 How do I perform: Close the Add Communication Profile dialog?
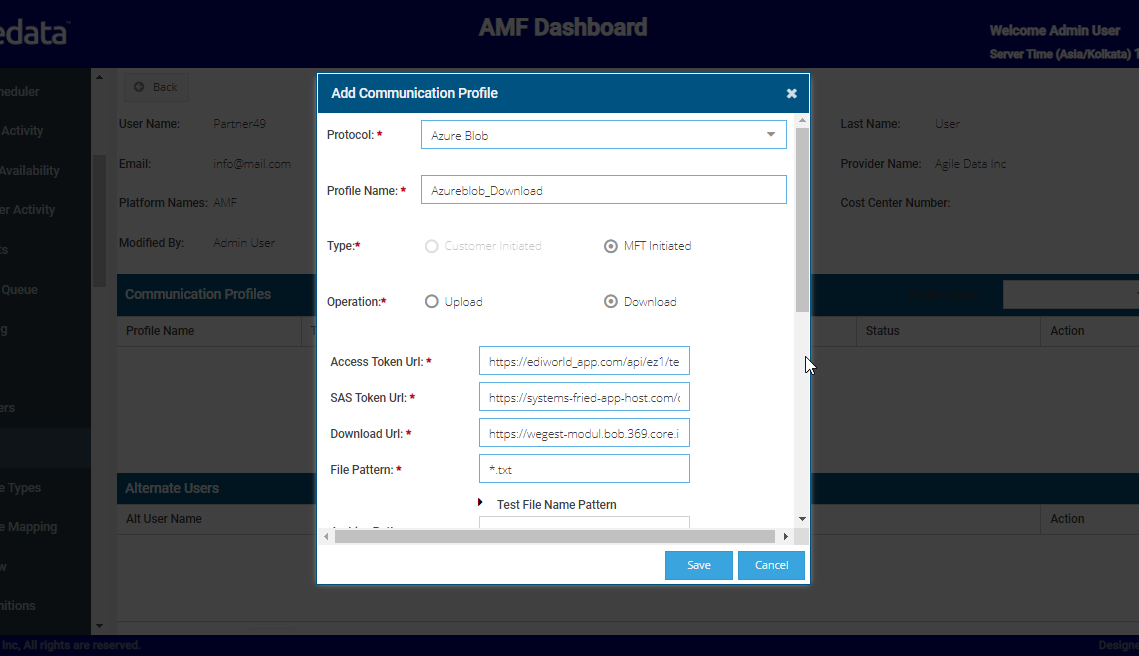[x=791, y=93]
